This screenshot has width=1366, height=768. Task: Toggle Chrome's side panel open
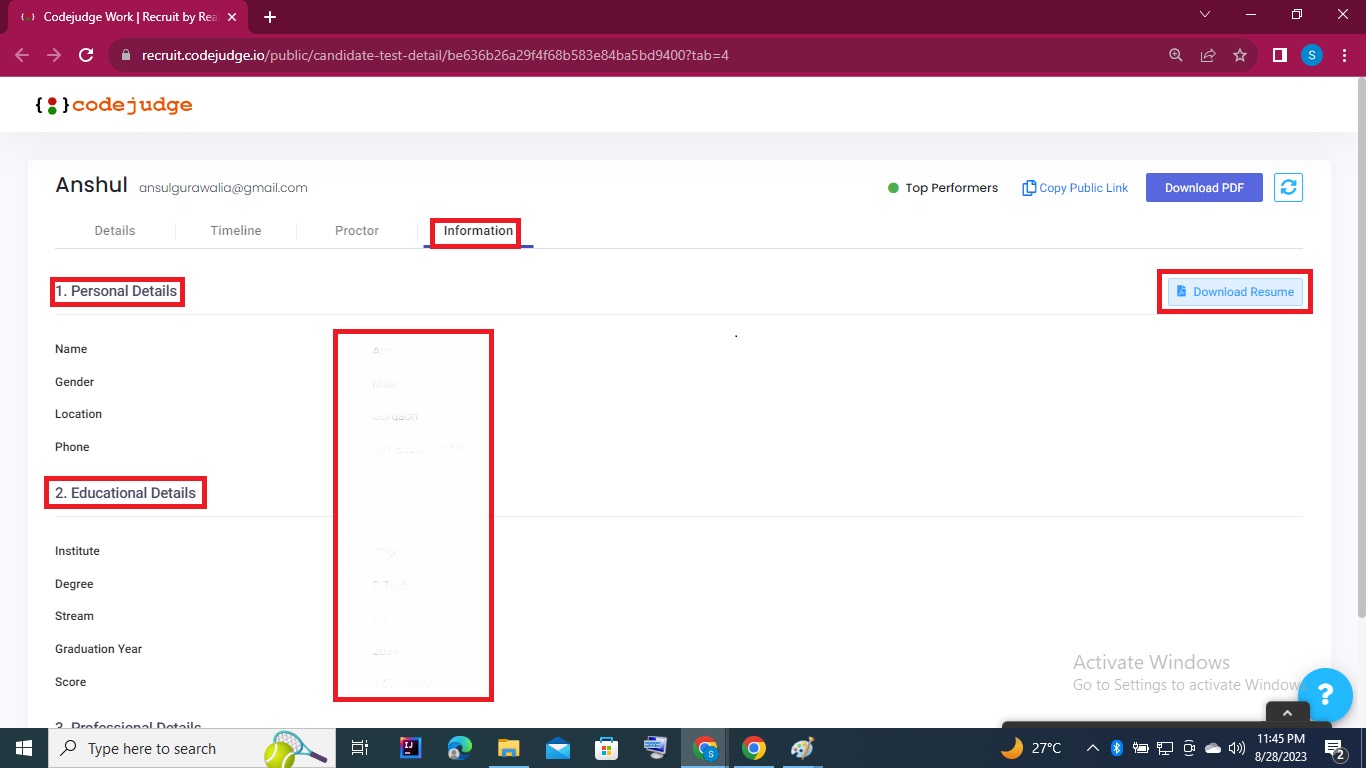(x=1279, y=55)
